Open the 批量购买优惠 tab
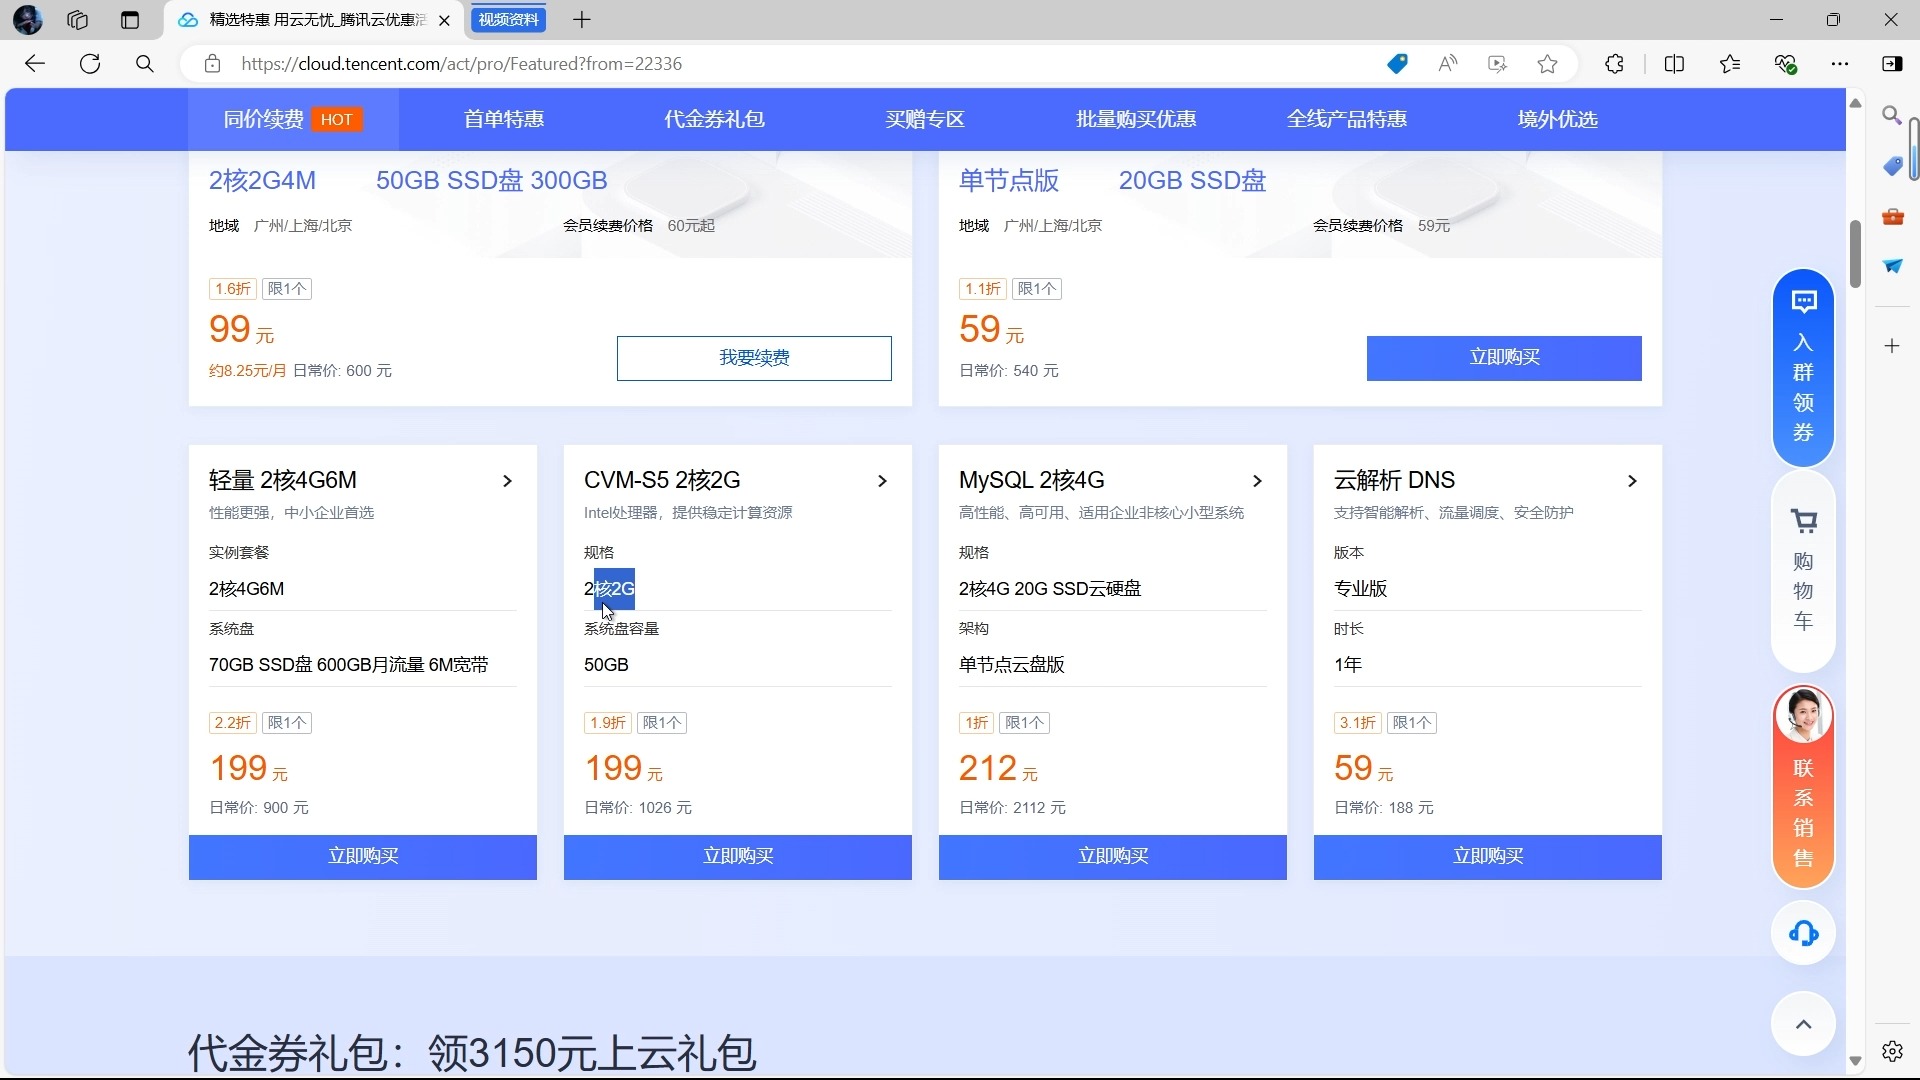Image resolution: width=1920 pixels, height=1080 pixels. tap(1136, 119)
